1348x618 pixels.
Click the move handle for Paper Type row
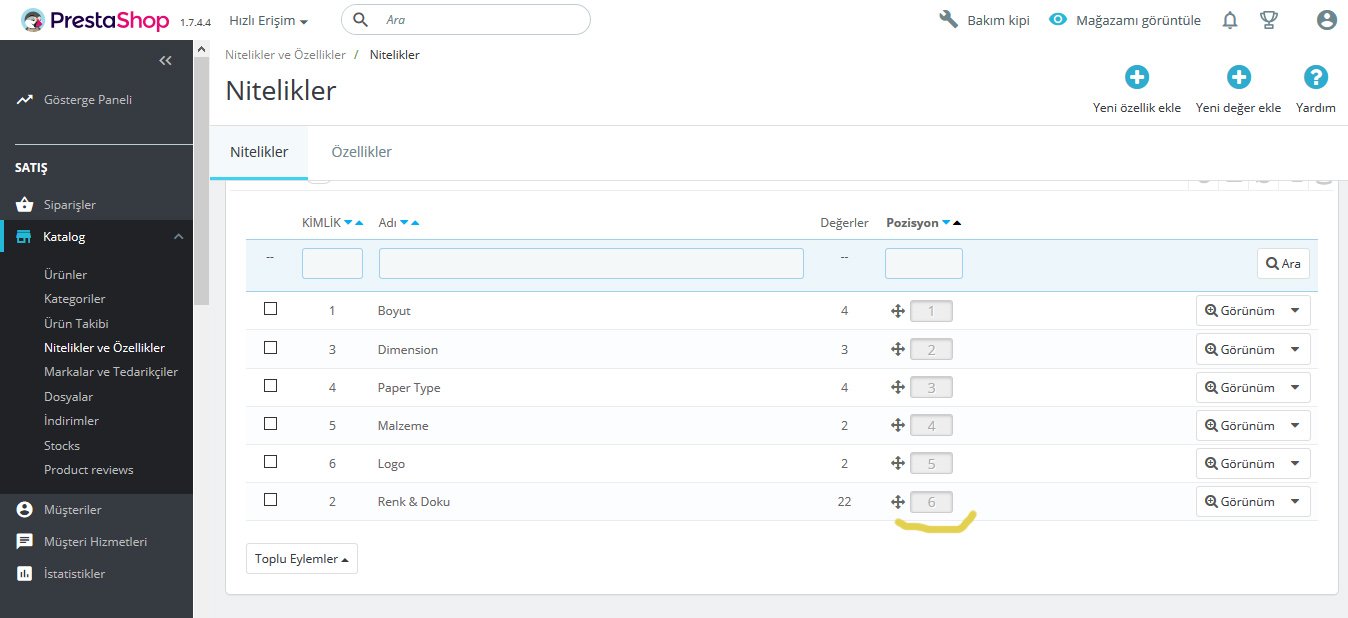click(898, 387)
